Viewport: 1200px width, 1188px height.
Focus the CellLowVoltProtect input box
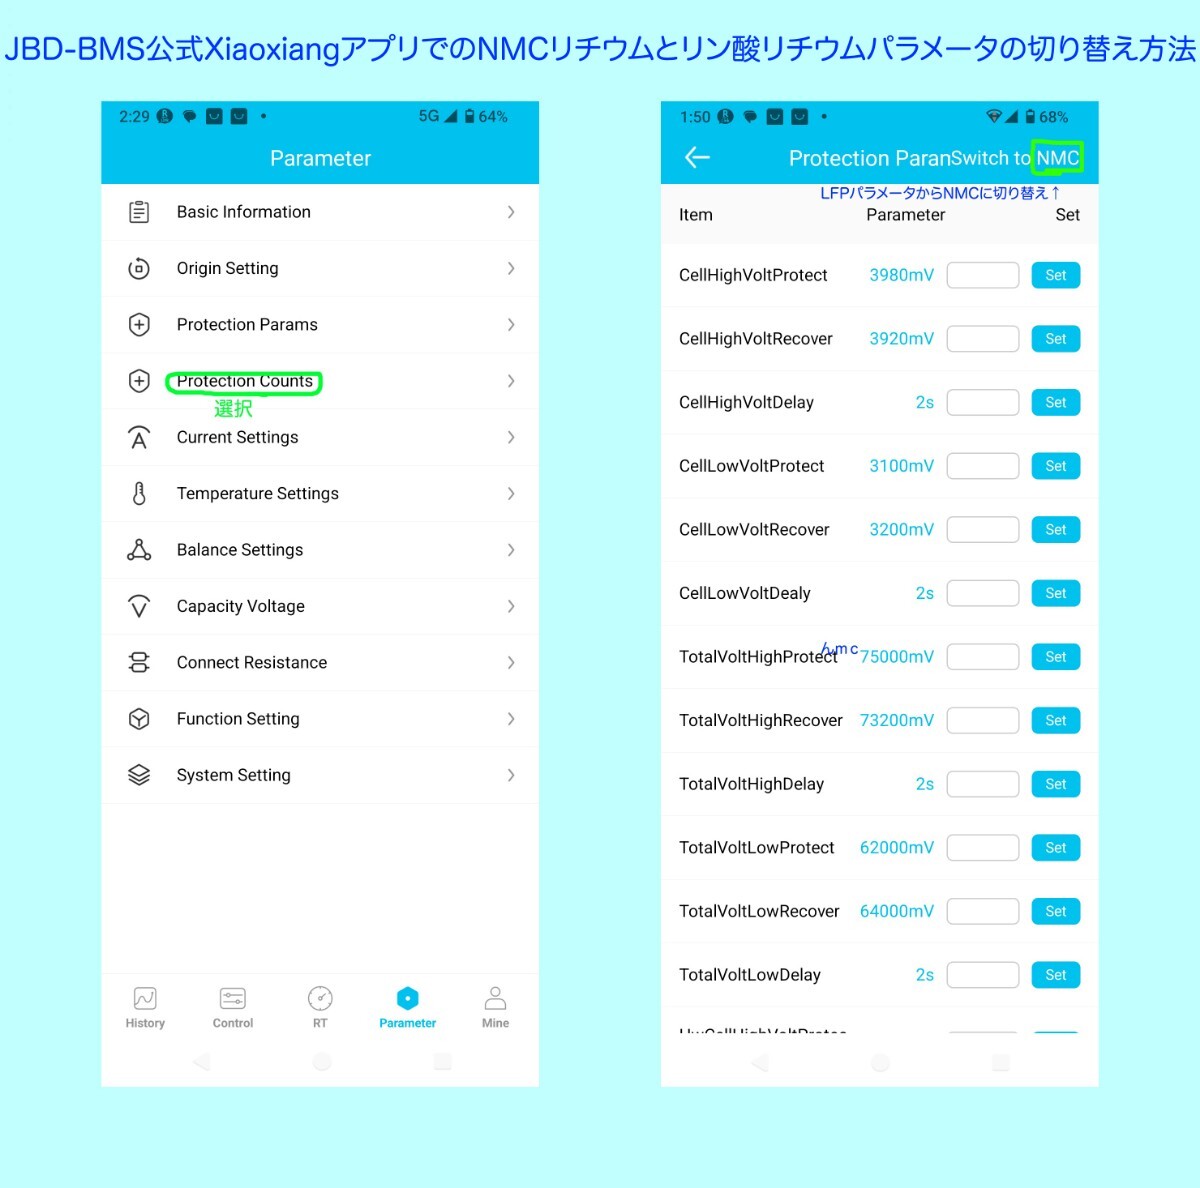(983, 466)
